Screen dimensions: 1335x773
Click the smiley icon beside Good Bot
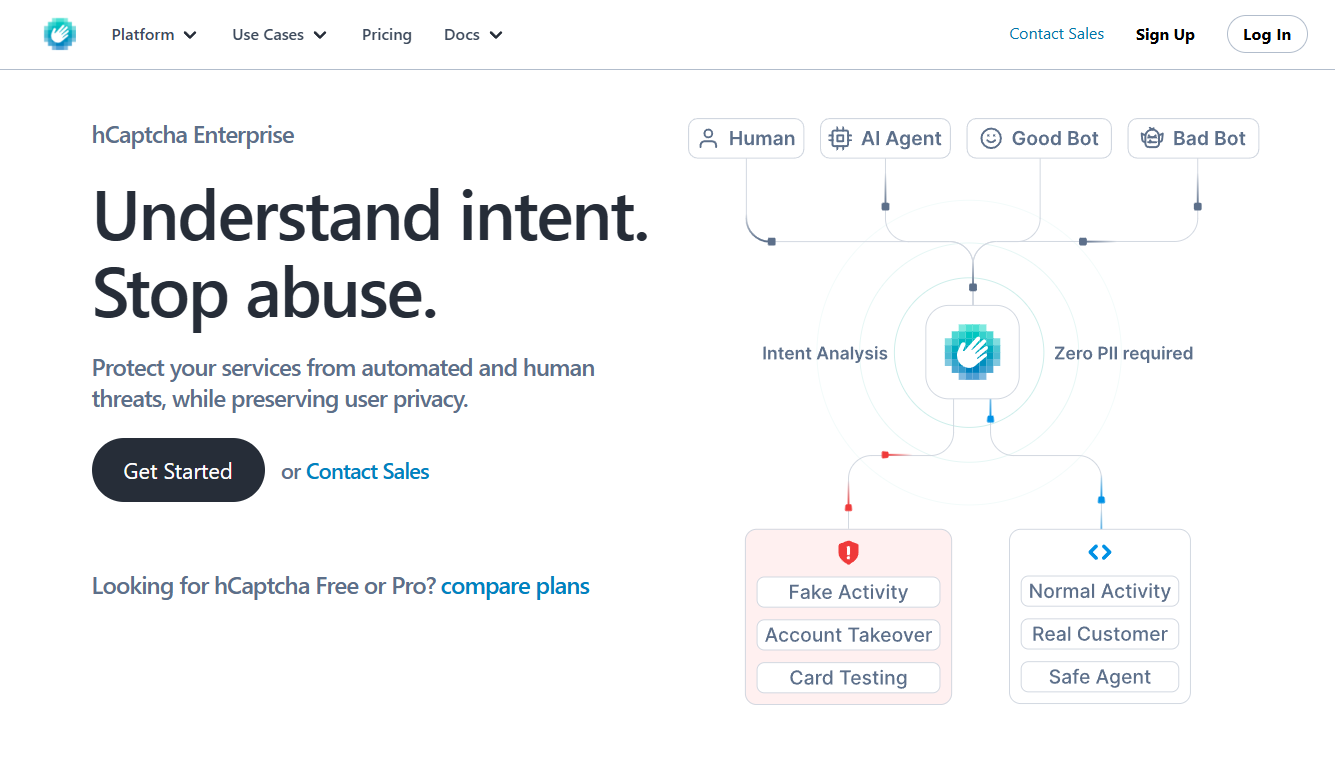990,138
